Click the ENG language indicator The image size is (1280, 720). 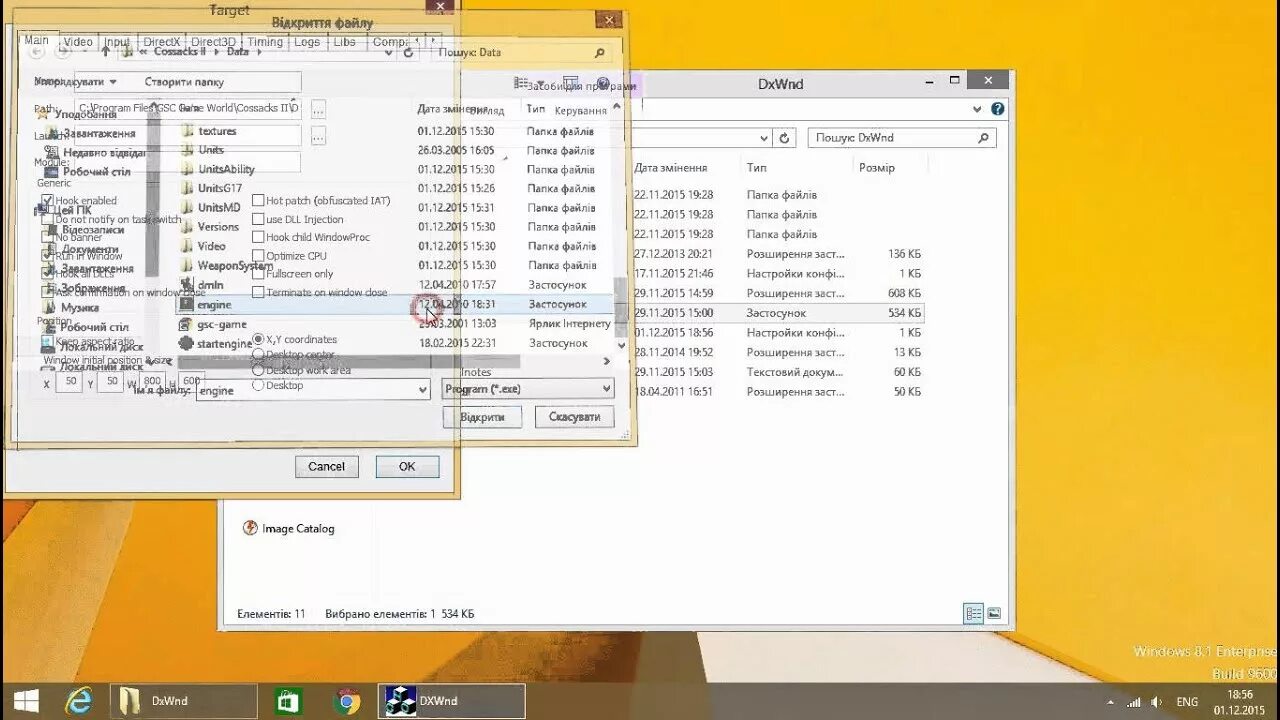point(1187,702)
